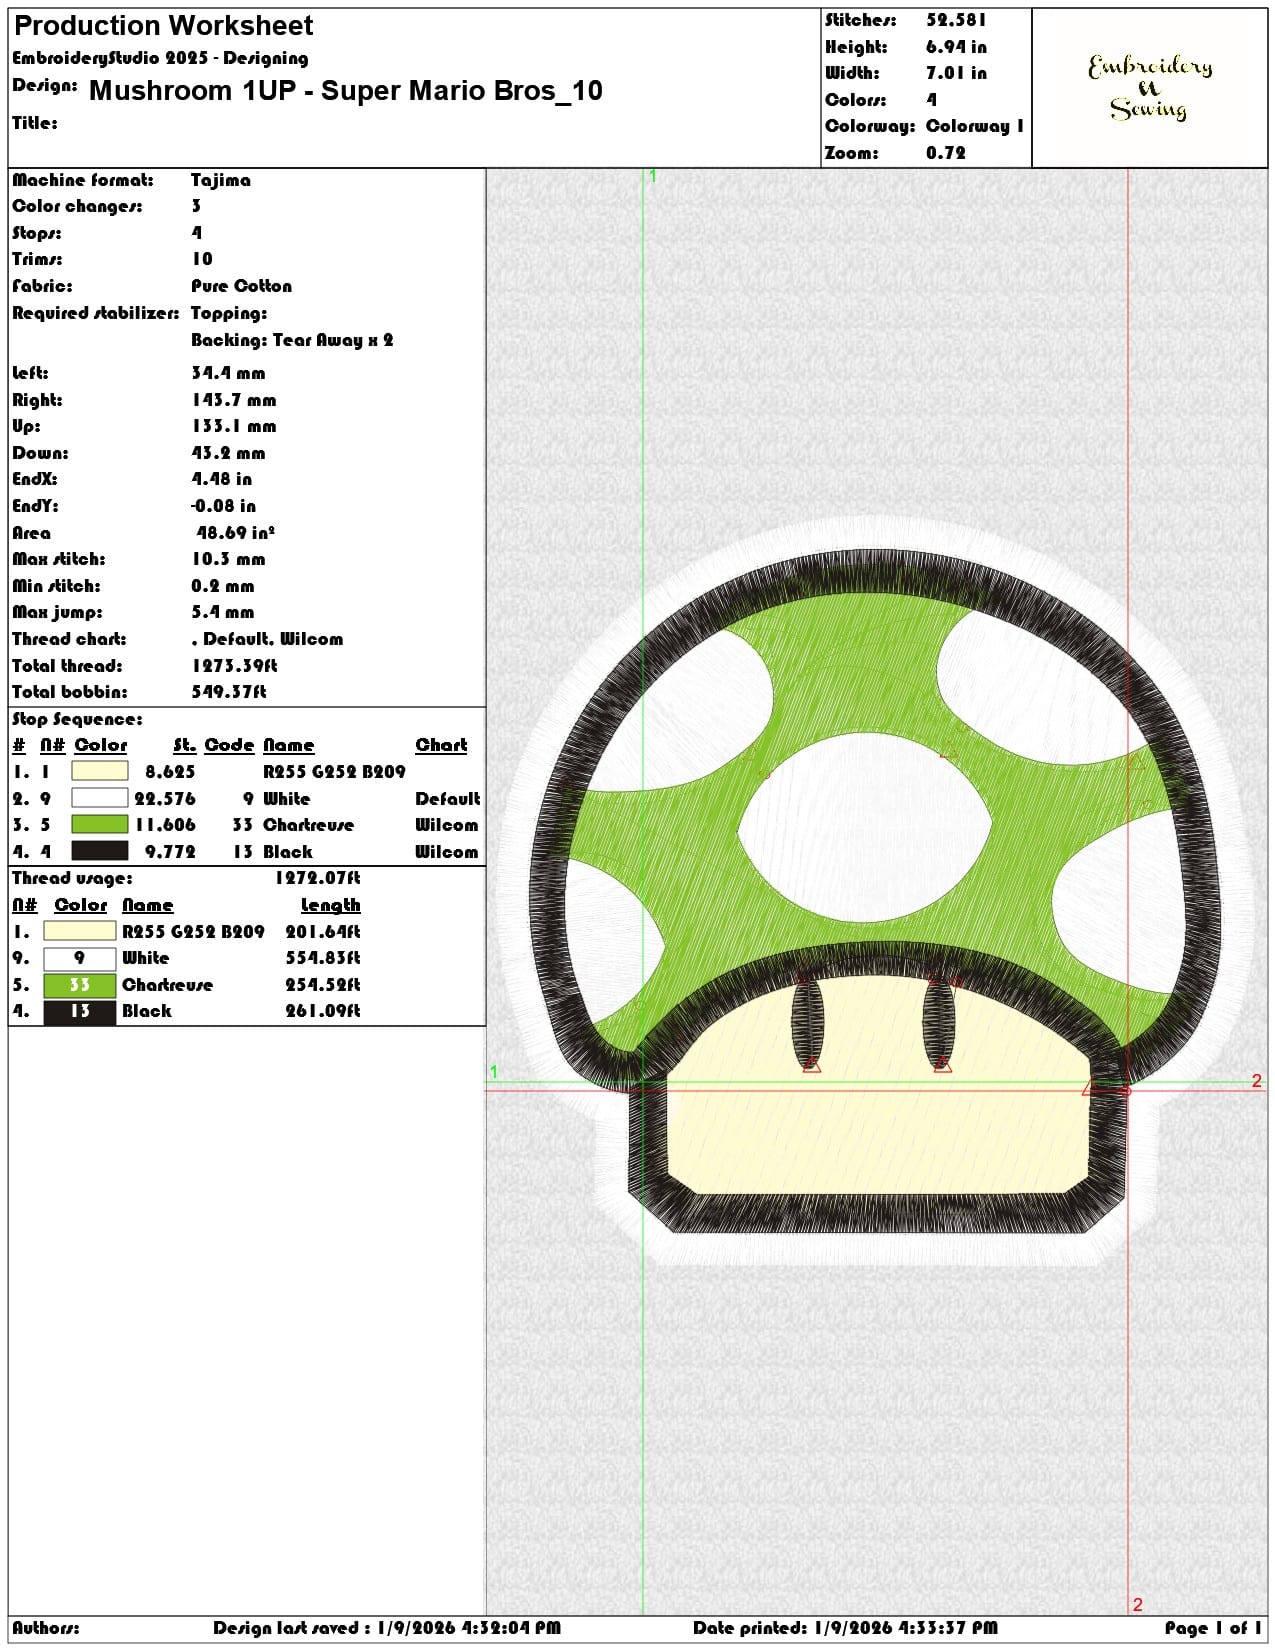Click the Thread chart value Default, Wilcom
1275x1650 pixels.
(x=267, y=639)
